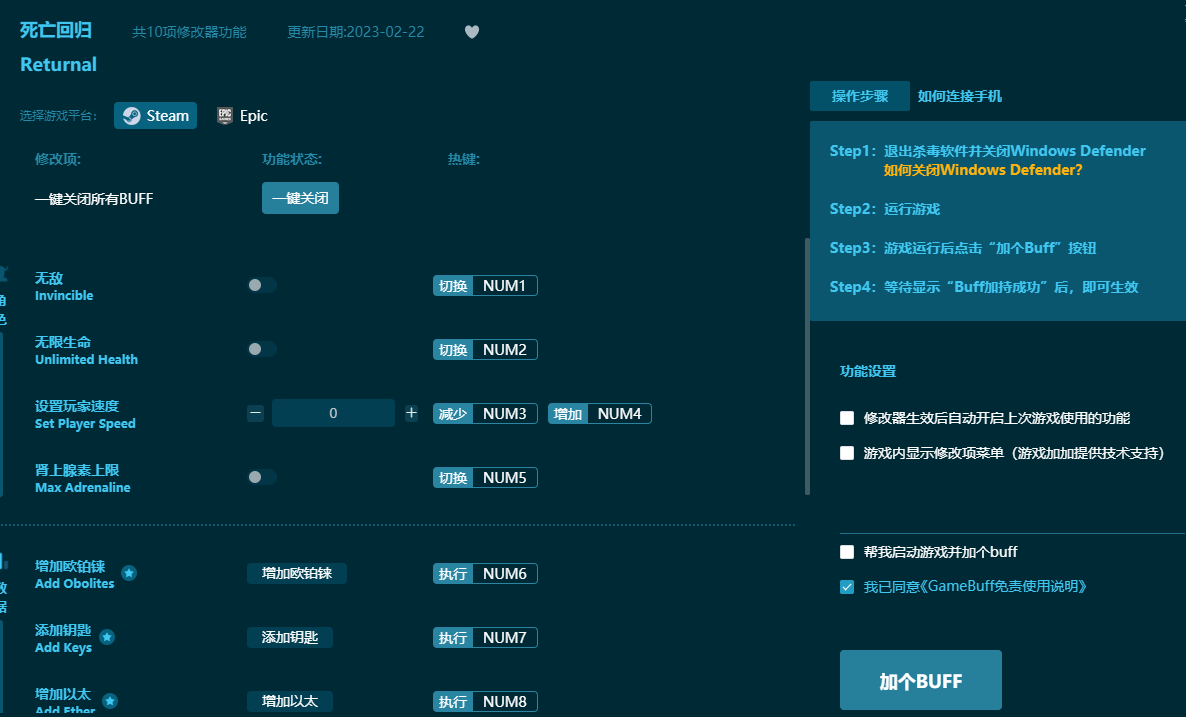Check the auto-enable last used functions box
The height and width of the screenshot is (717, 1186).
tap(847, 418)
